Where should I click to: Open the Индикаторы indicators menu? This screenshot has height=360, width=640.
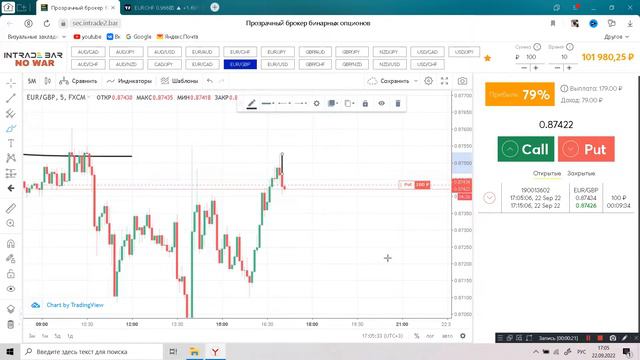[x=129, y=81]
